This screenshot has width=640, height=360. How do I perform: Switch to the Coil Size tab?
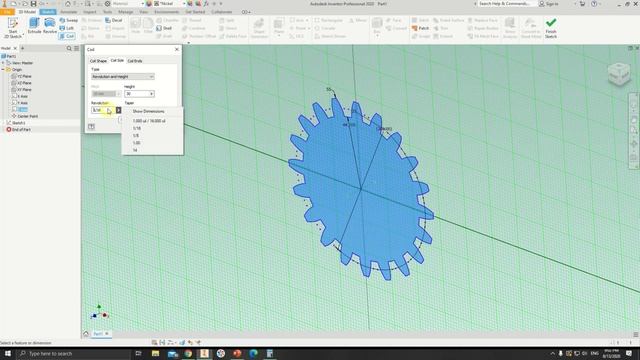point(117,60)
